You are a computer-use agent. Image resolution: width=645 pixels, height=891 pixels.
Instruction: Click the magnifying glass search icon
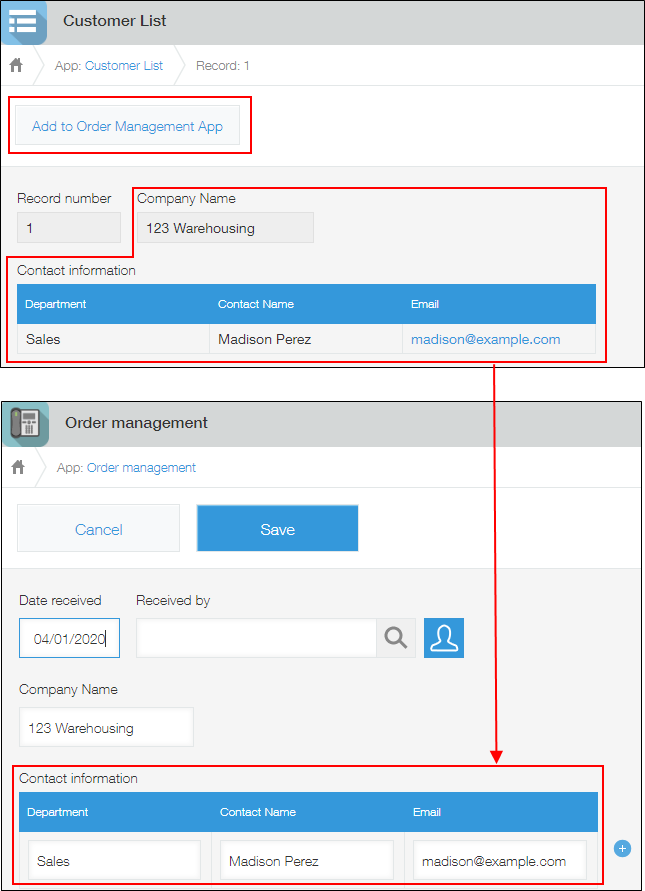tap(396, 638)
